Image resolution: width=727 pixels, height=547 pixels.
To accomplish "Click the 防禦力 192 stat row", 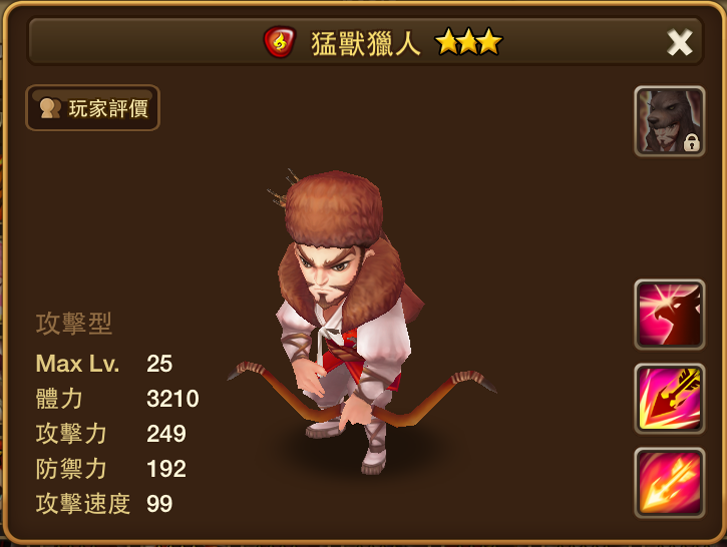I will click(111, 469).
